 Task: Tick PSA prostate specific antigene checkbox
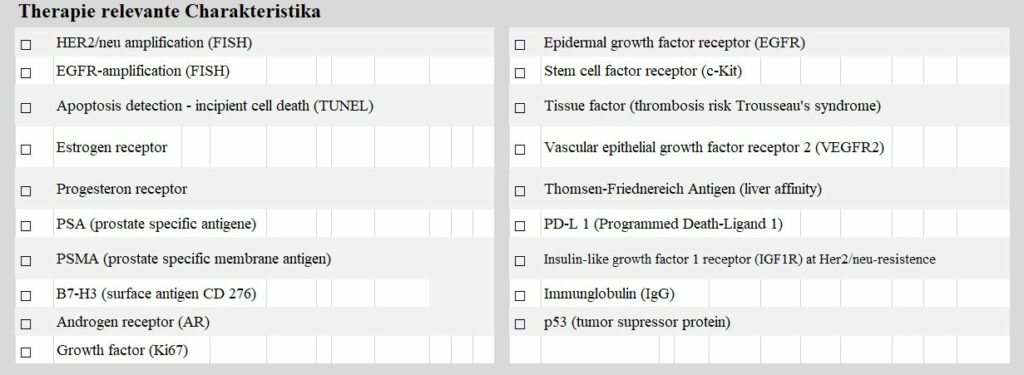(25, 226)
